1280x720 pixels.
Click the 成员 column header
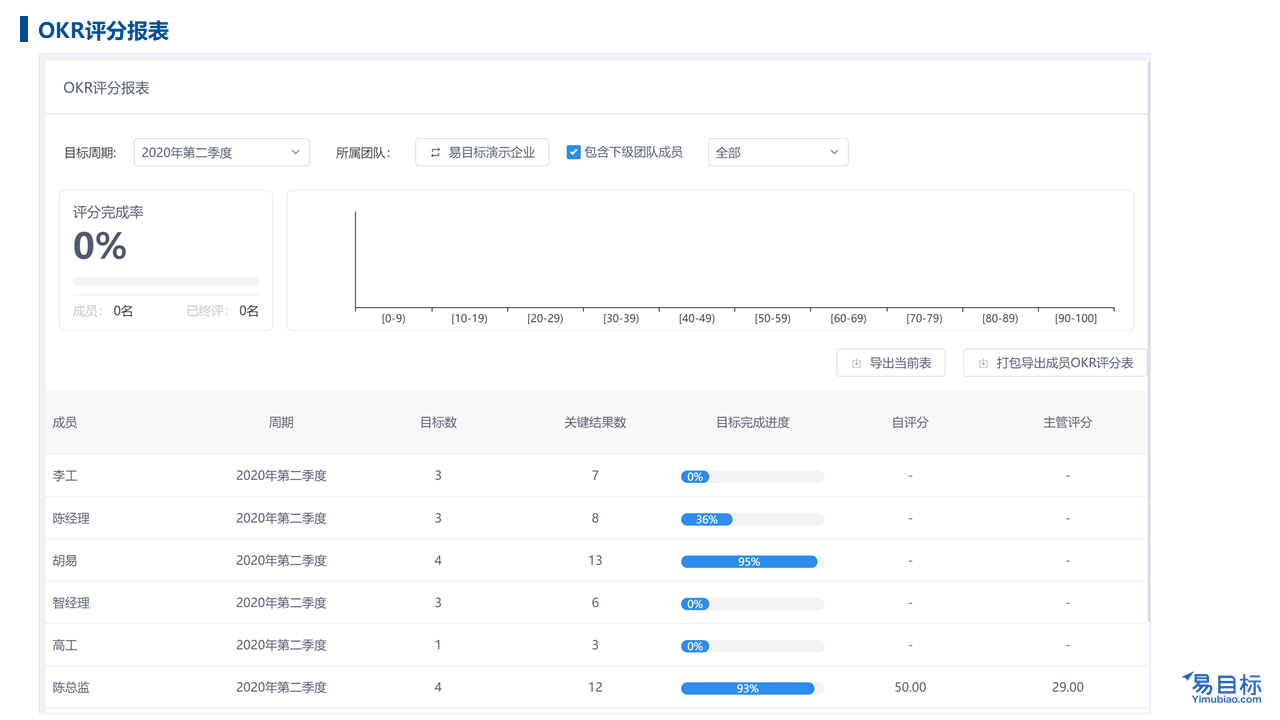pos(65,422)
